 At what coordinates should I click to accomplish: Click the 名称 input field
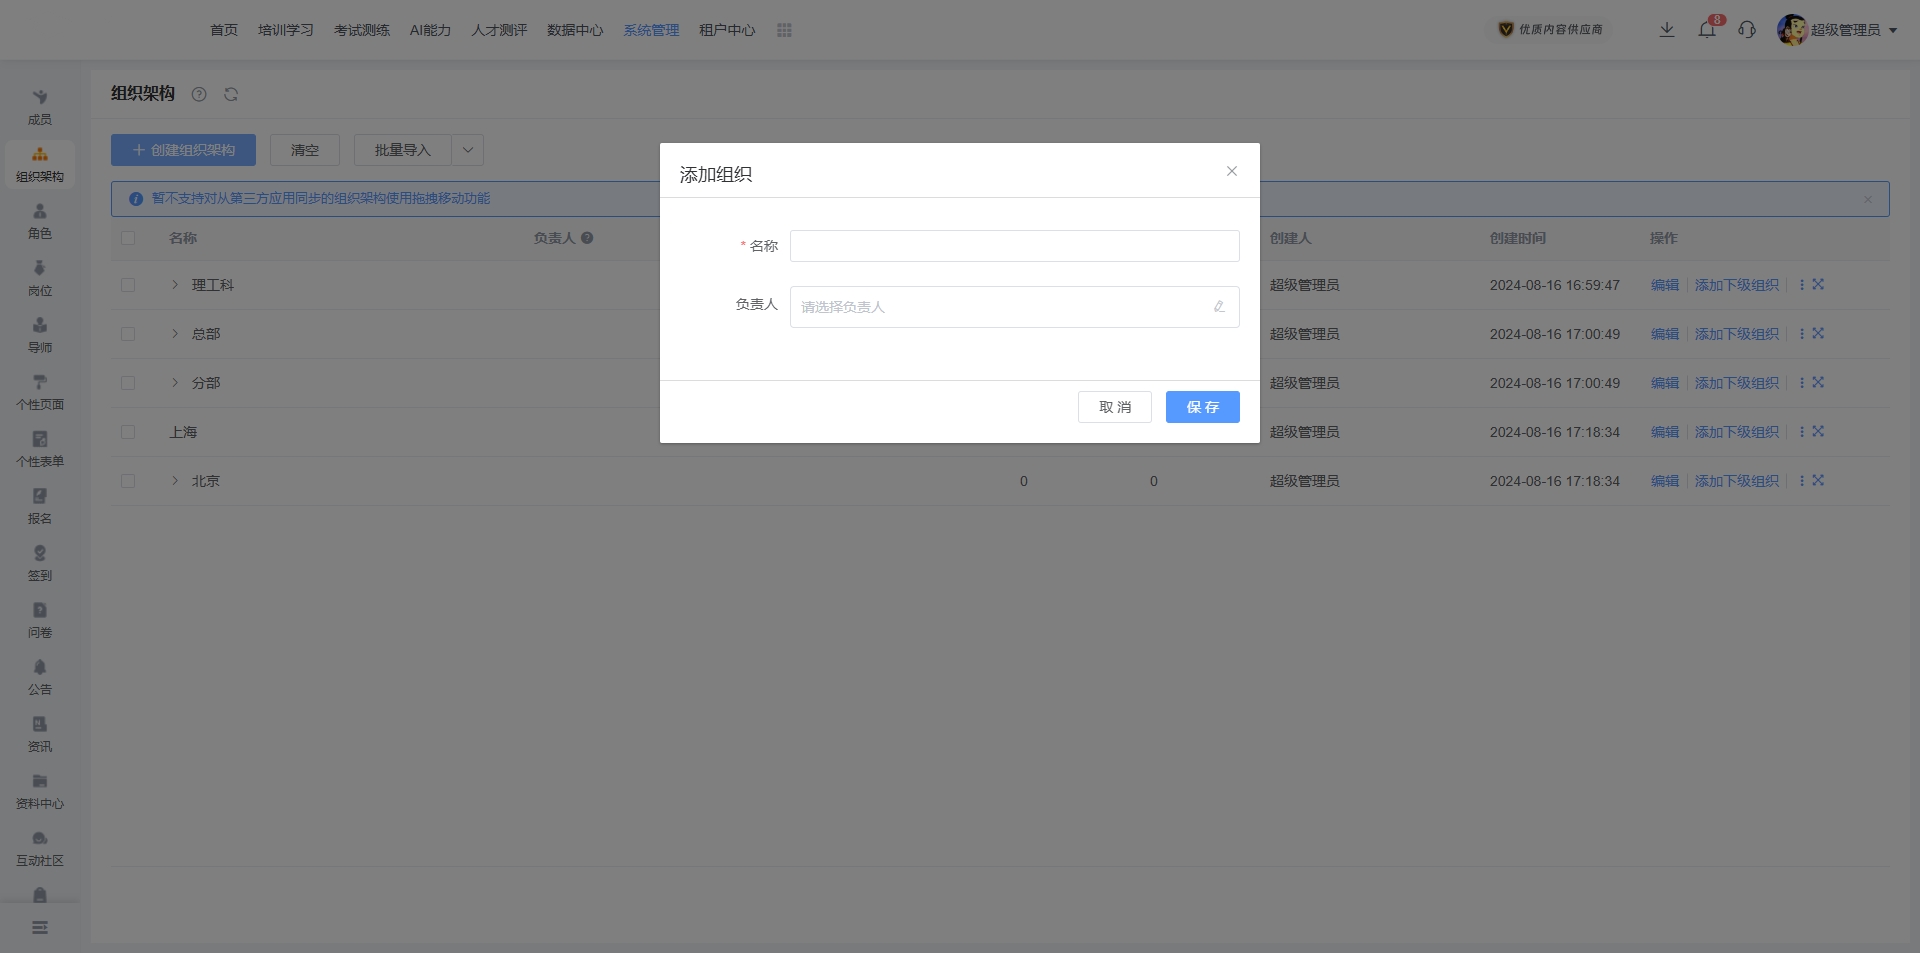coord(1014,246)
